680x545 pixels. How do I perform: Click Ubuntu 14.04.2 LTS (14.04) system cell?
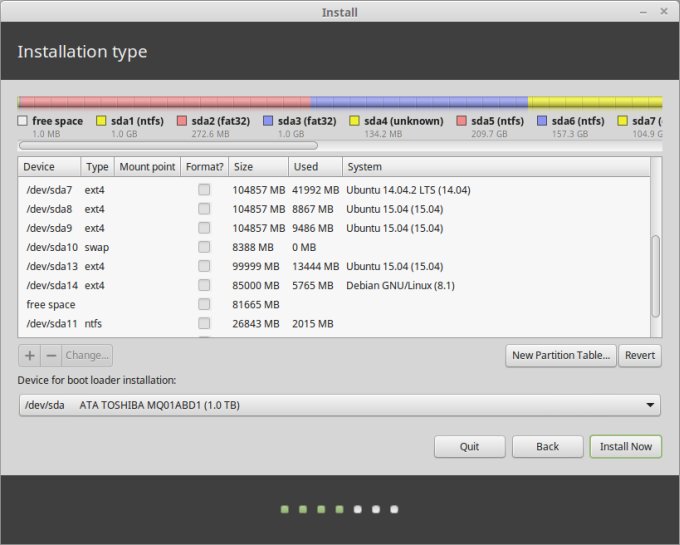[408, 190]
